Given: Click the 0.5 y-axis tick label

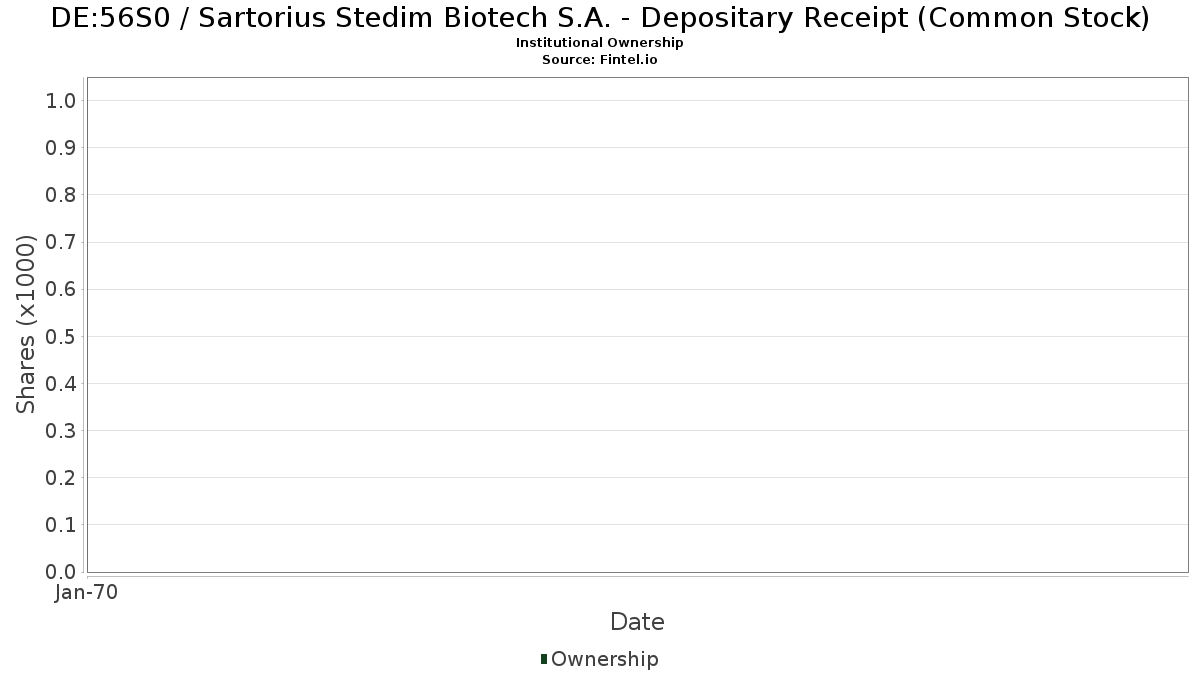Looking at the screenshot, I should tap(61, 336).
